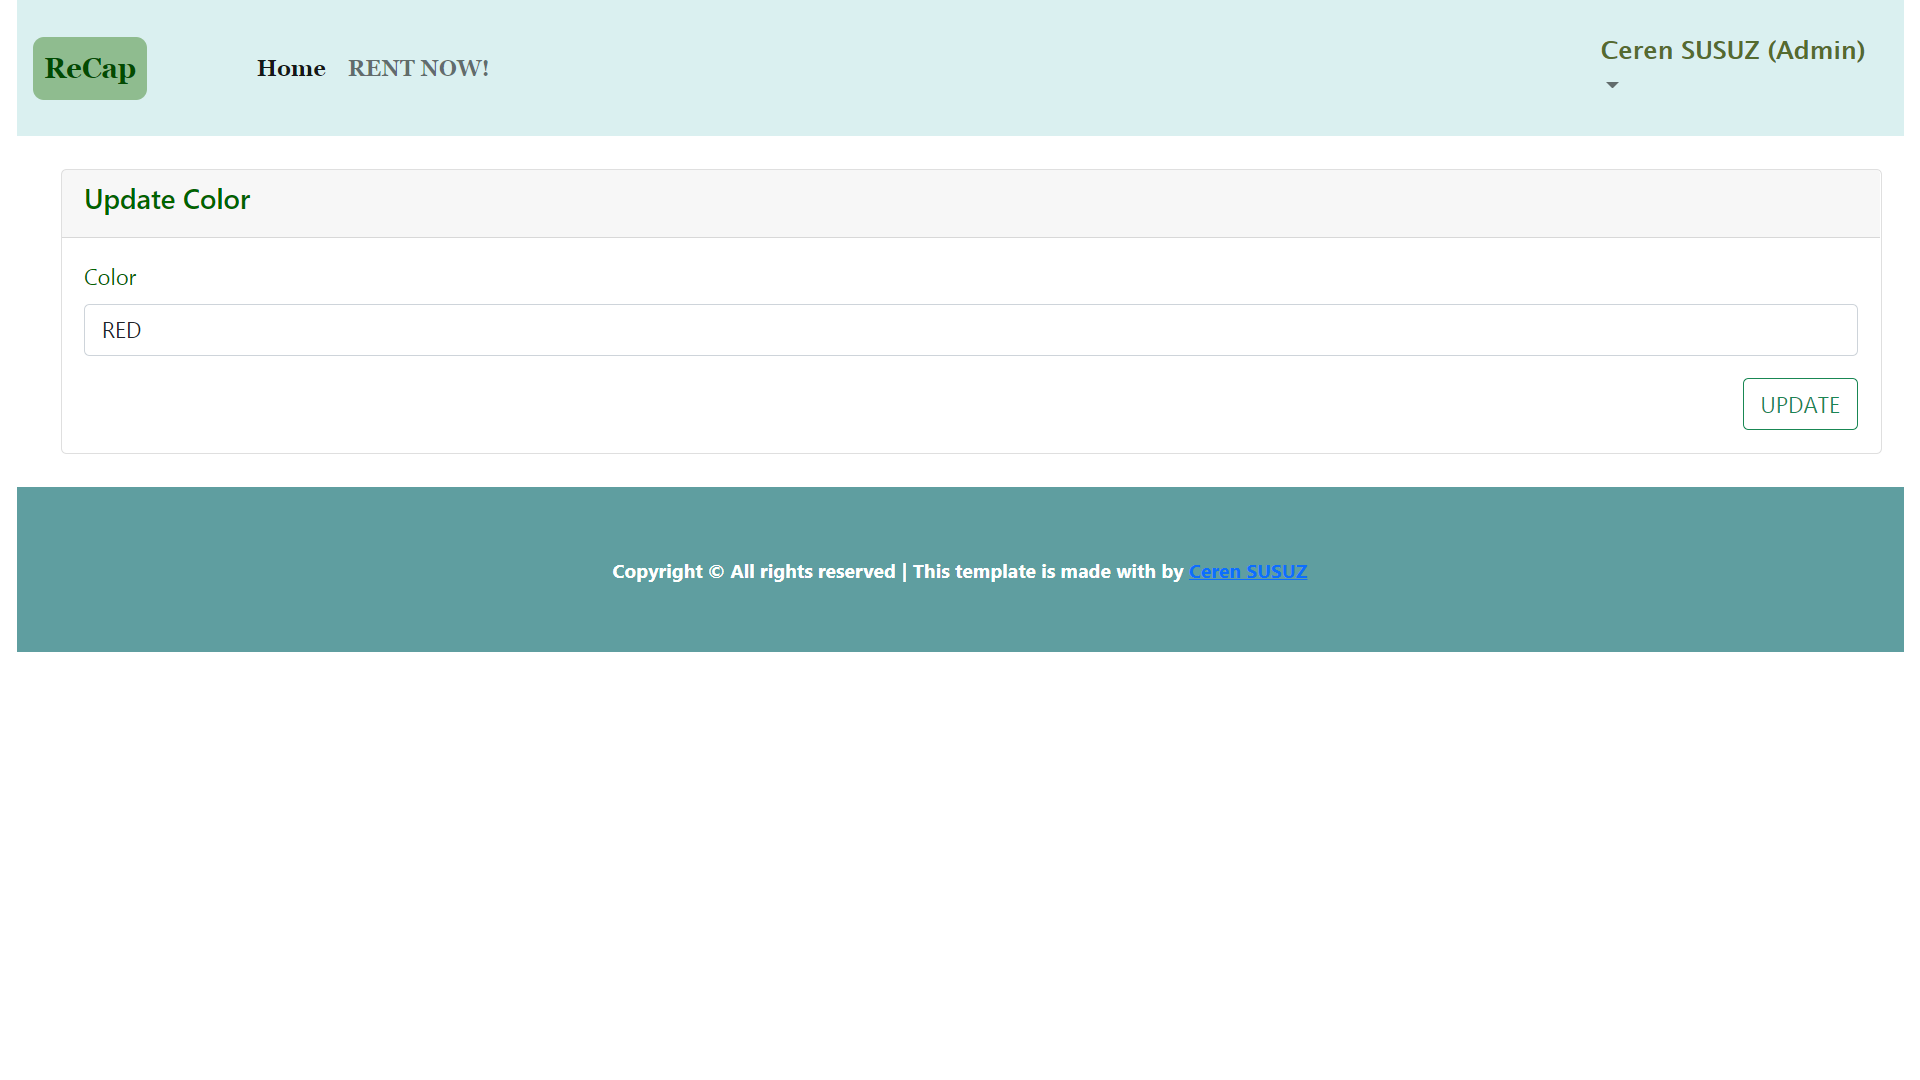Viewport: 1920px width, 1080px height.
Task: Place cursor on the RED text value
Action: (121, 330)
